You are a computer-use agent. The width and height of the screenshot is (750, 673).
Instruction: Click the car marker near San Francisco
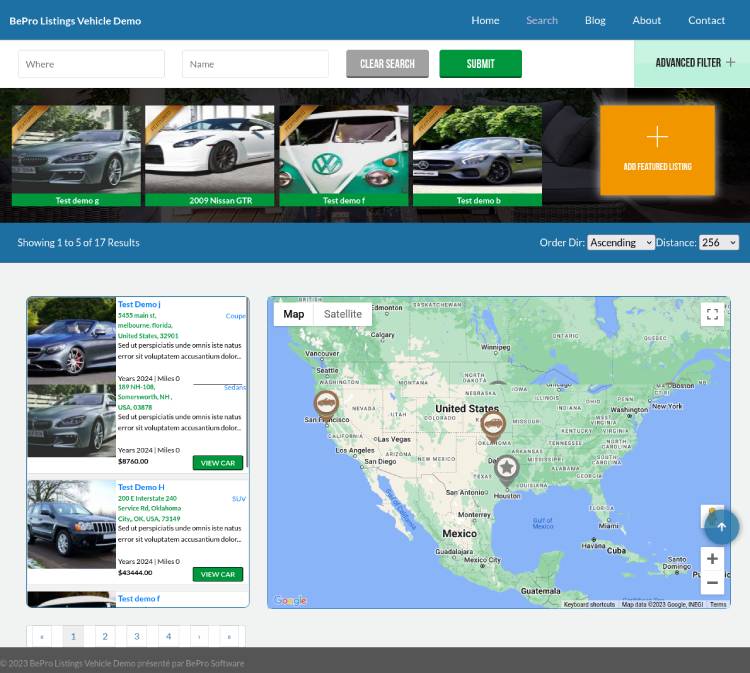326,405
